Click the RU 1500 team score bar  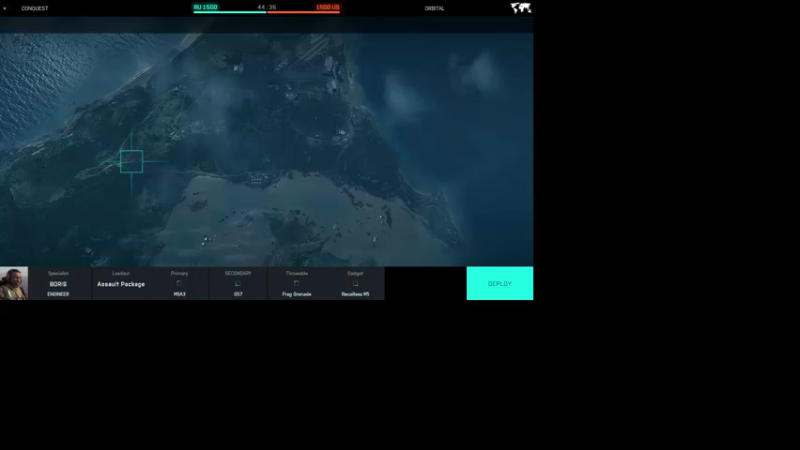pyautogui.click(x=230, y=11)
